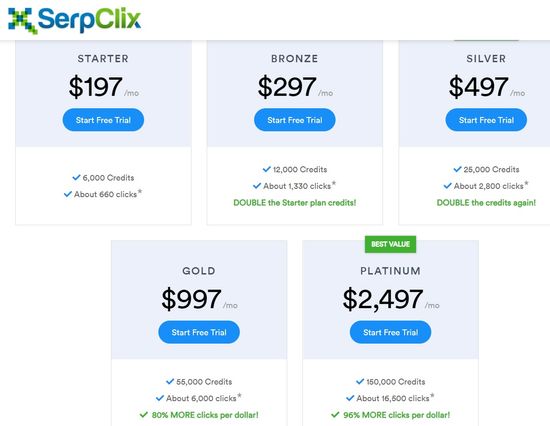Click checkmark beside 25,000 Credits

pyautogui.click(x=457, y=169)
